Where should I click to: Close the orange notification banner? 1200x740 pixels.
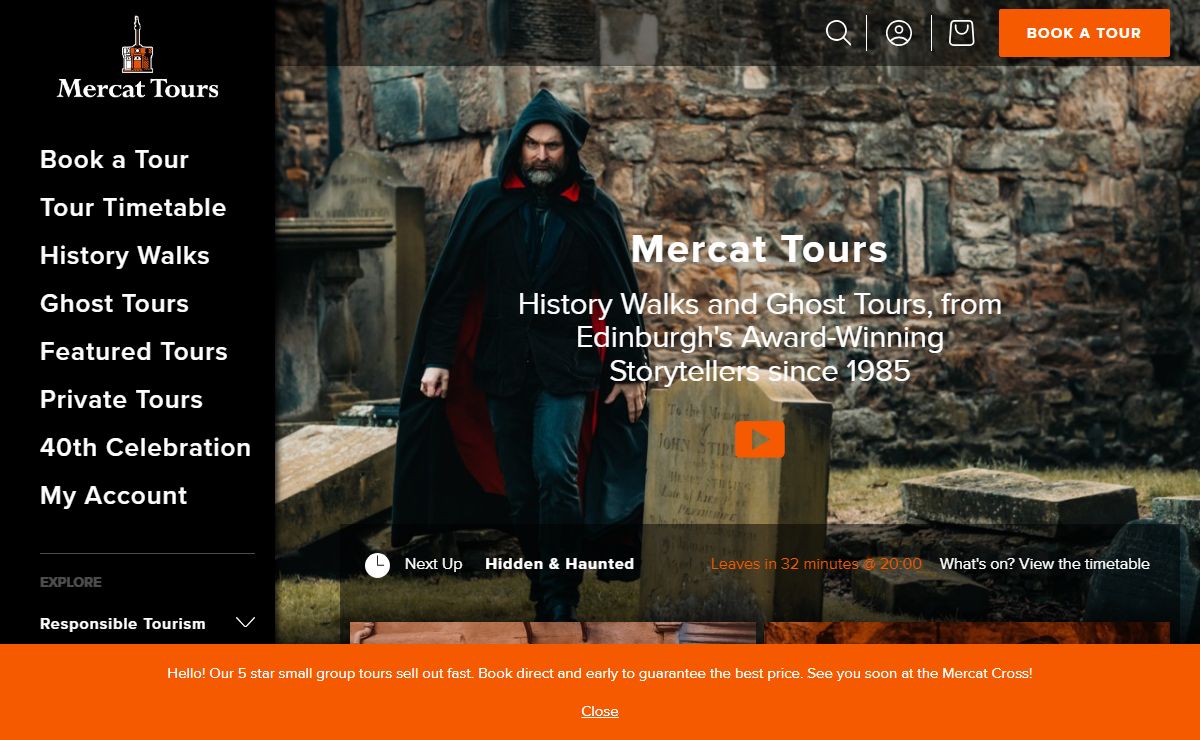tap(600, 711)
